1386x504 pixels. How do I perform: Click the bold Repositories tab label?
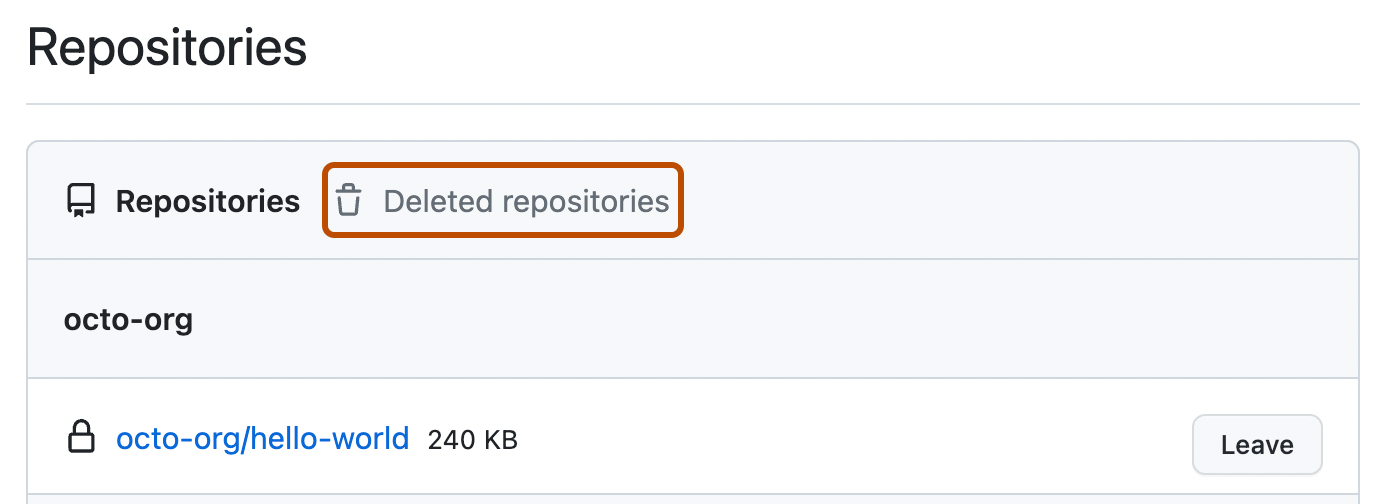[208, 201]
